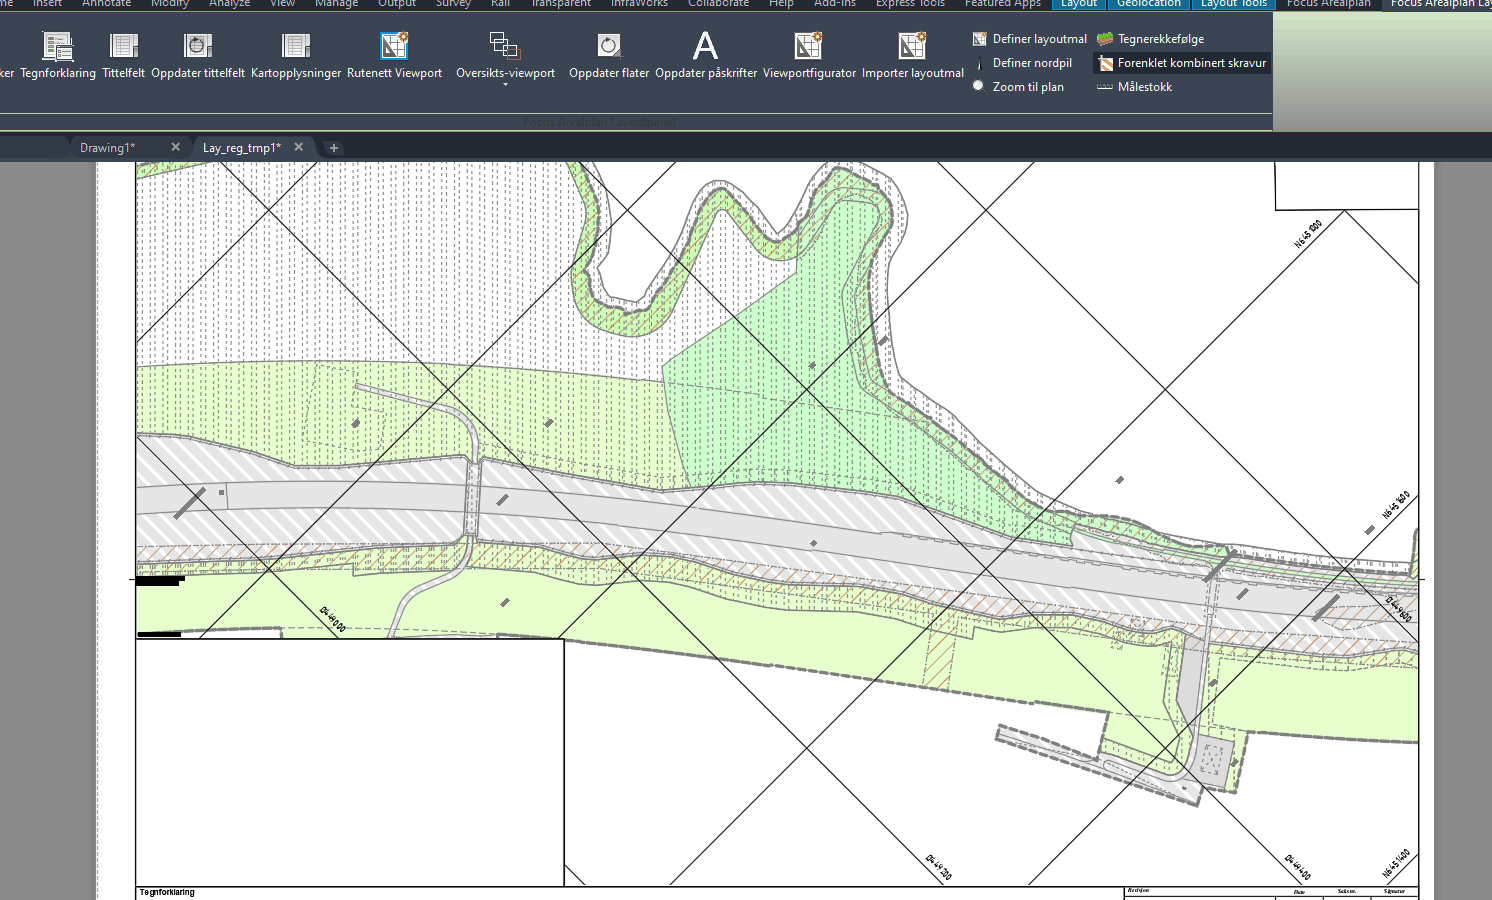Image resolution: width=1492 pixels, height=900 pixels.
Task: Select Zoom til plan option
Action: pyautogui.click(x=1019, y=87)
